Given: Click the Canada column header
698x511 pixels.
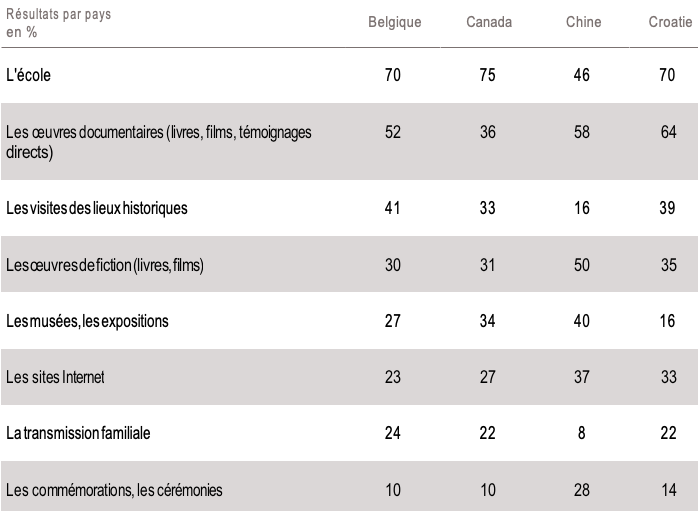Looking at the screenshot, I should (489, 22).
